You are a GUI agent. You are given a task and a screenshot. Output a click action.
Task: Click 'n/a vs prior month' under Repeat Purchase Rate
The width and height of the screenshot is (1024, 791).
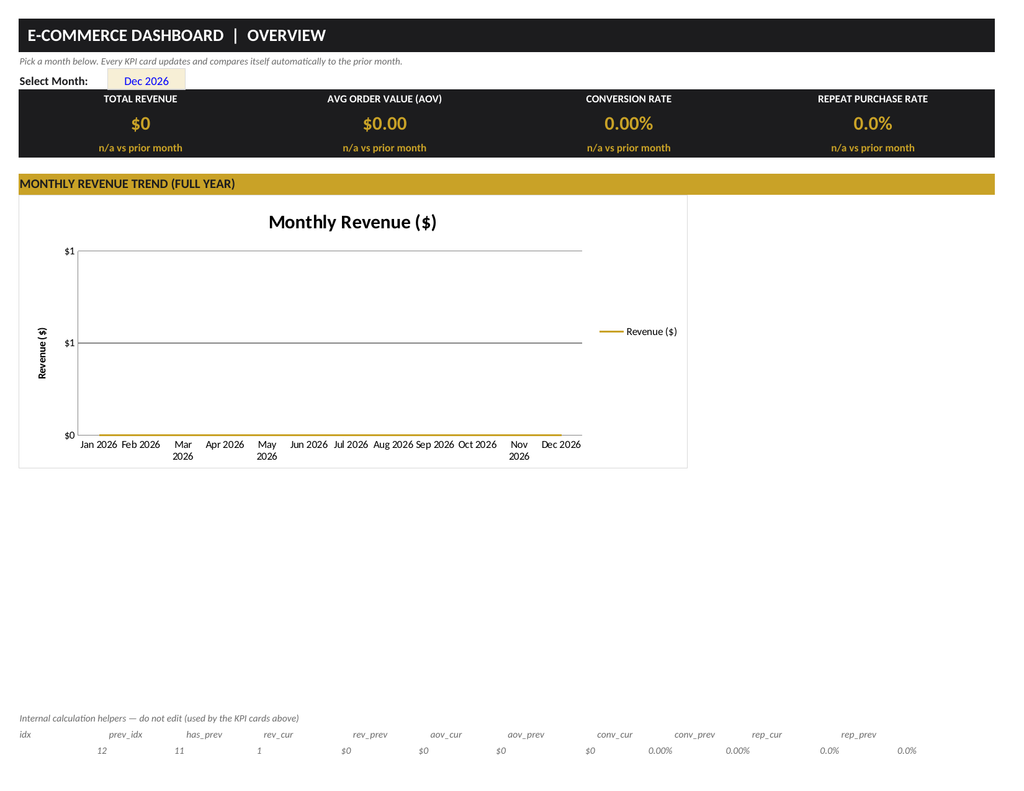872,148
